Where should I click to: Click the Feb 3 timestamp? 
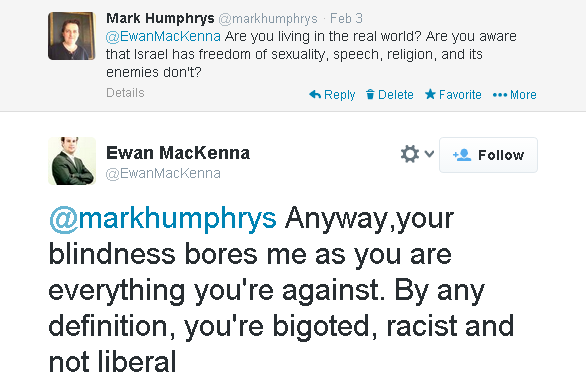346,18
